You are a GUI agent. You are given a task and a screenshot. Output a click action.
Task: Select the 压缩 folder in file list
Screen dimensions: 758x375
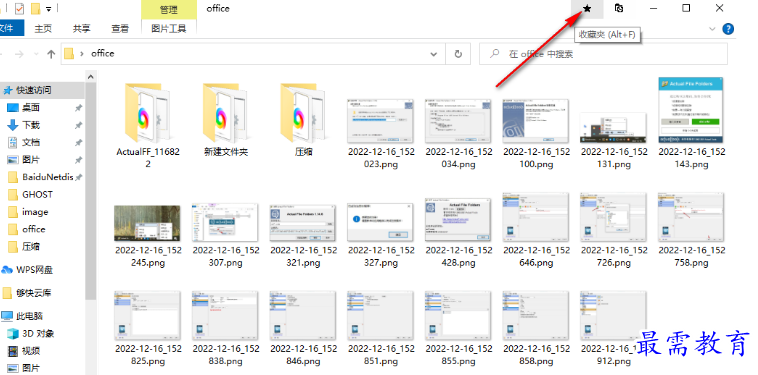(x=304, y=120)
